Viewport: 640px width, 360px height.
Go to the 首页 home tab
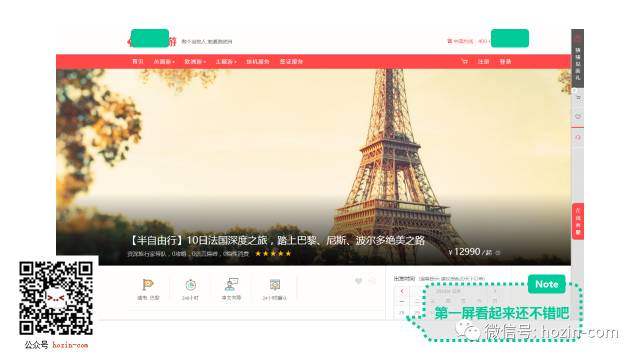coord(138,62)
